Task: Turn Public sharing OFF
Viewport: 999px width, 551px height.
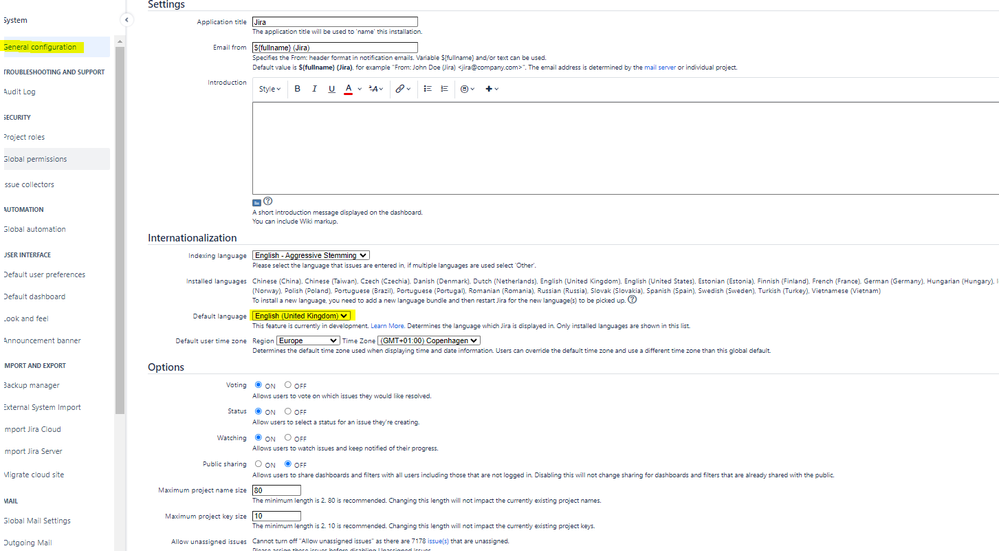Action: [x=288, y=464]
